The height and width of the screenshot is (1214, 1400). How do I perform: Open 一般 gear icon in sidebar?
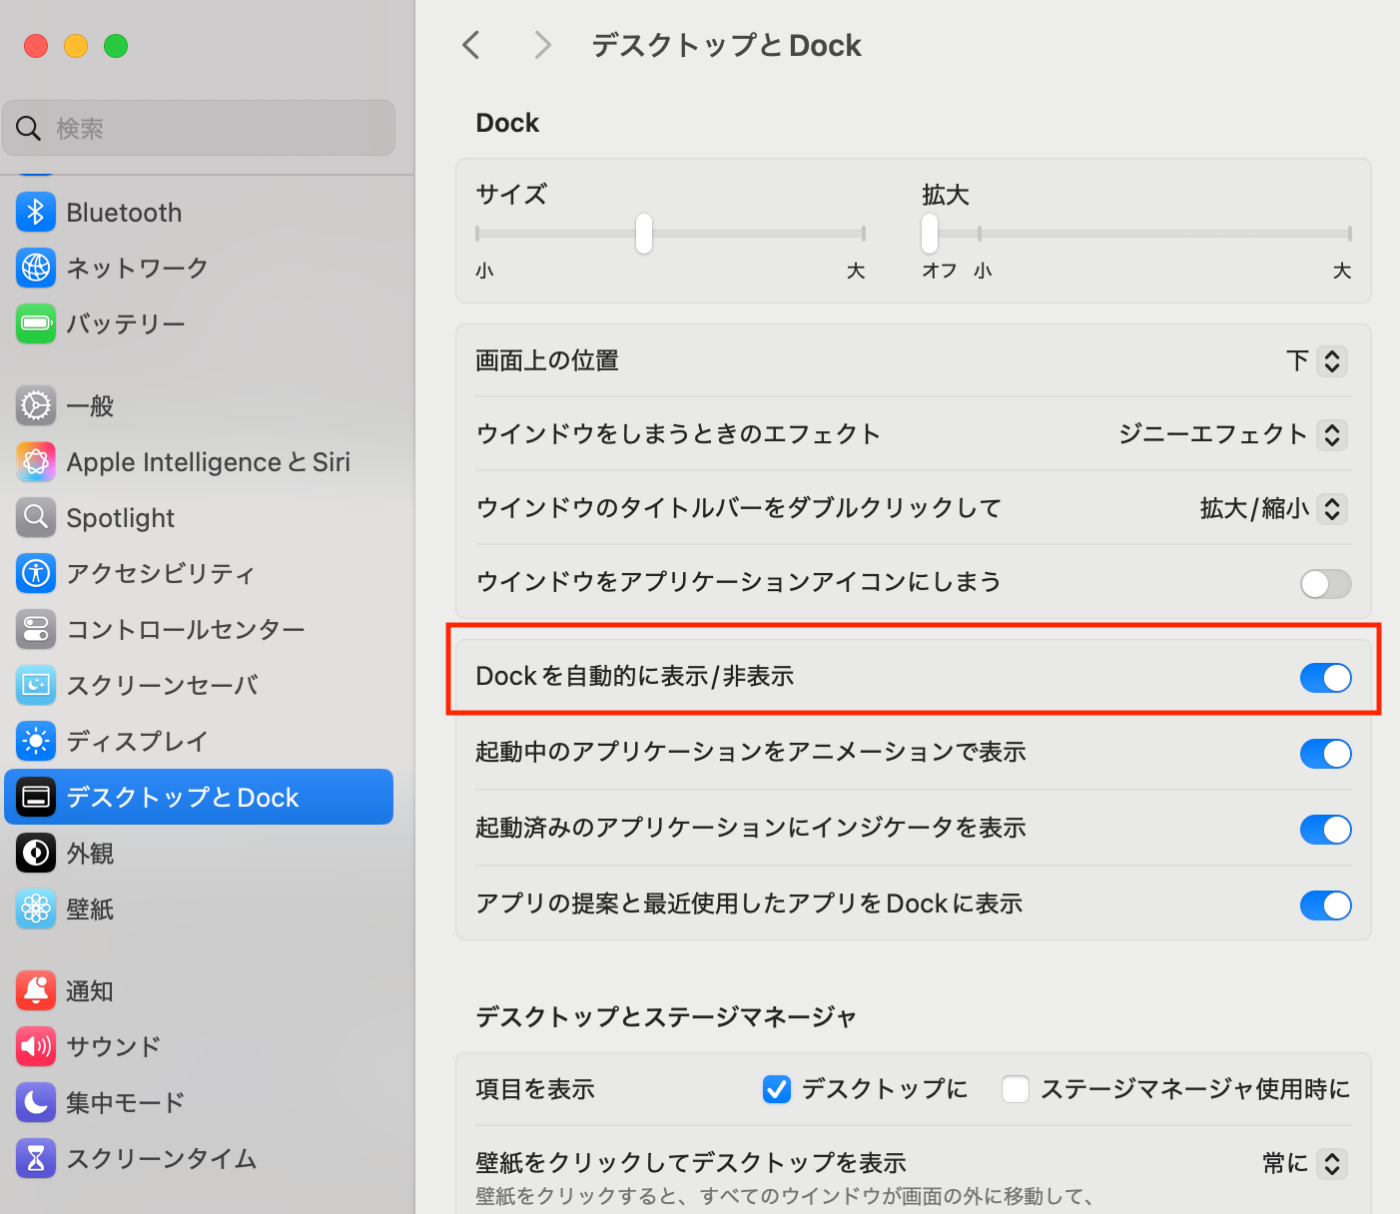36,406
